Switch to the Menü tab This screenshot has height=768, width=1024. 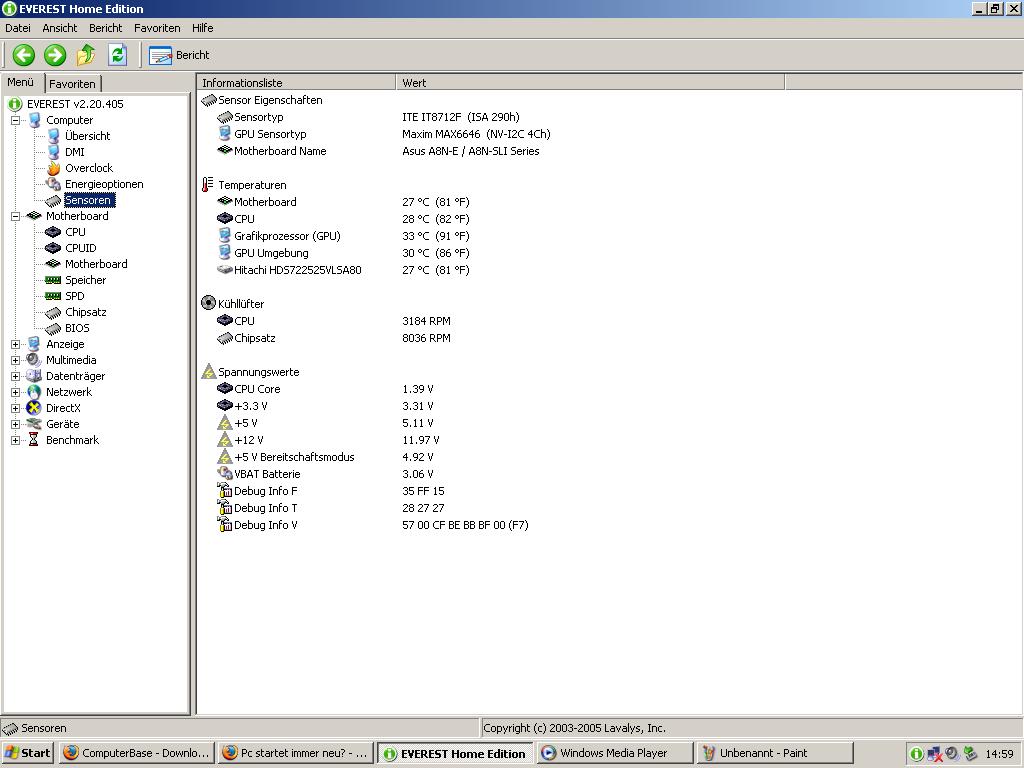[21, 82]
